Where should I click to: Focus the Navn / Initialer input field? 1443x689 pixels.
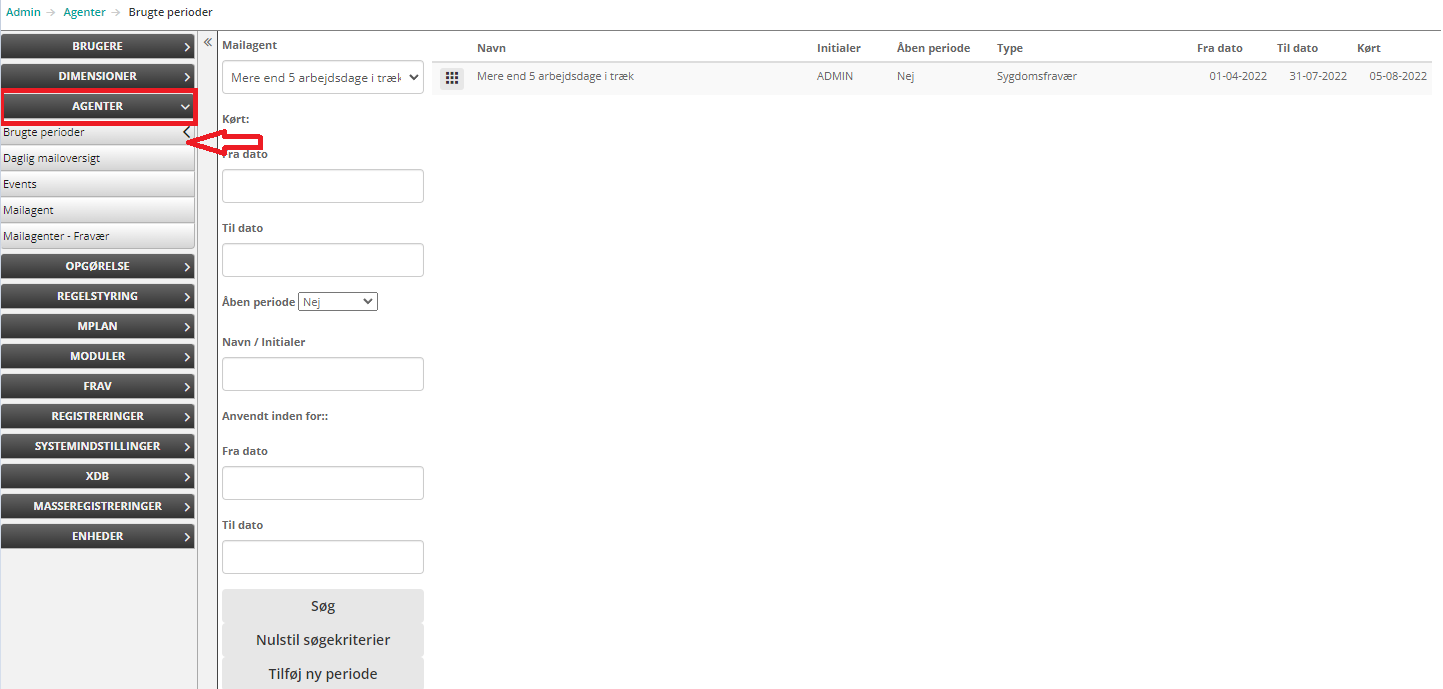(x=323, y=374)
